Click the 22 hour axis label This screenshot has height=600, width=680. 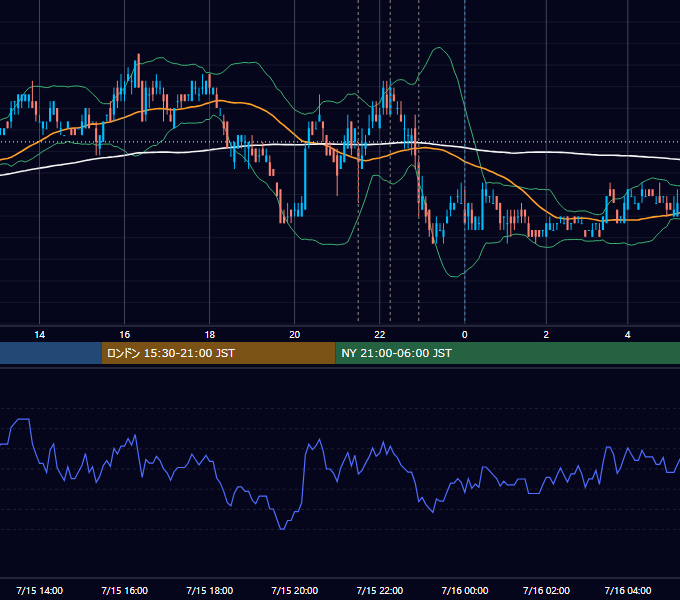pyautogui.click(x=379, y=335)
